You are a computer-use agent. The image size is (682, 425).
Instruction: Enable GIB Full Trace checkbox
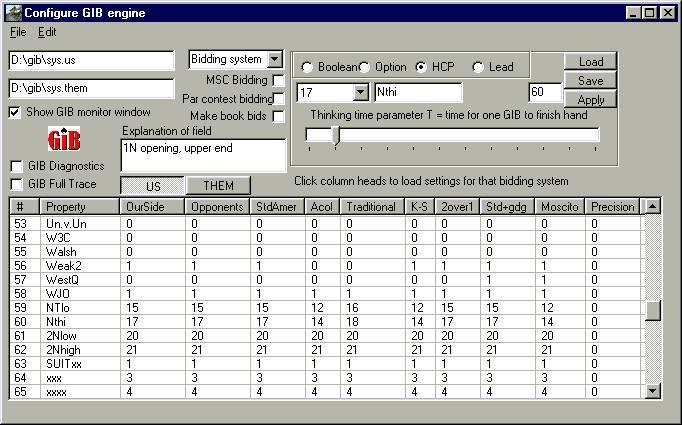point(16,184)
